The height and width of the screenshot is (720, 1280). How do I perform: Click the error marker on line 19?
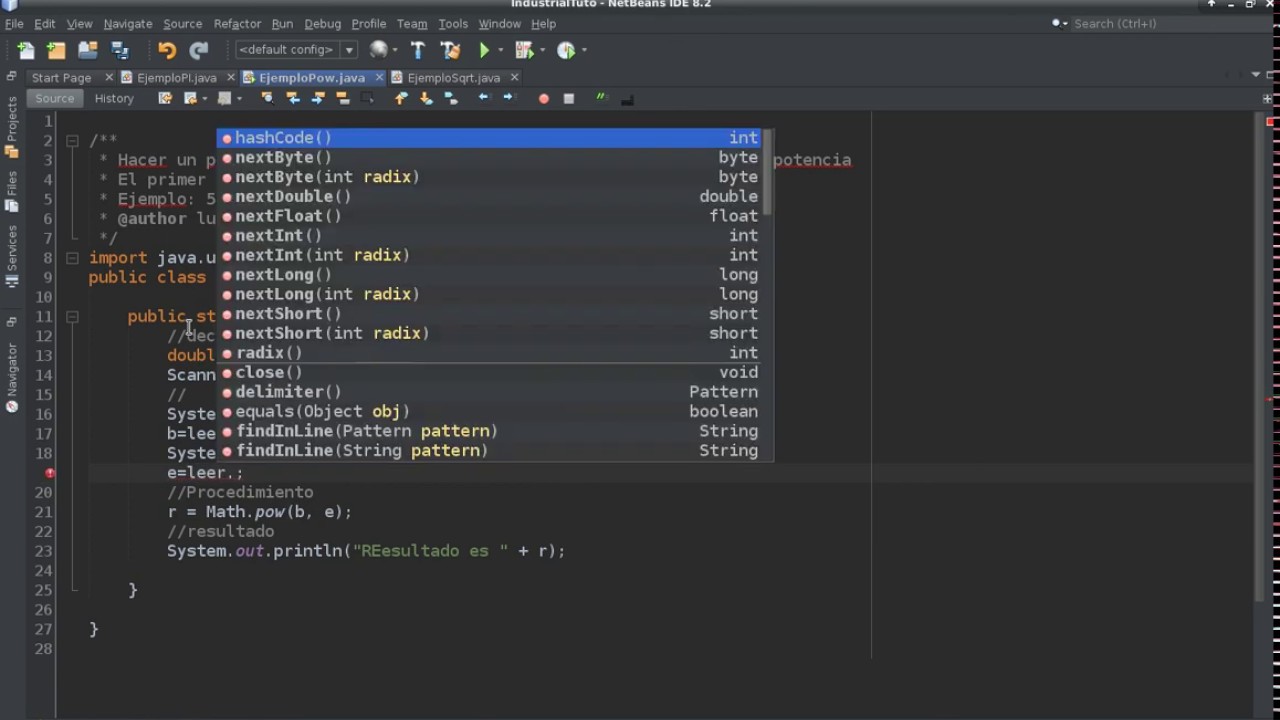[50, 473]
